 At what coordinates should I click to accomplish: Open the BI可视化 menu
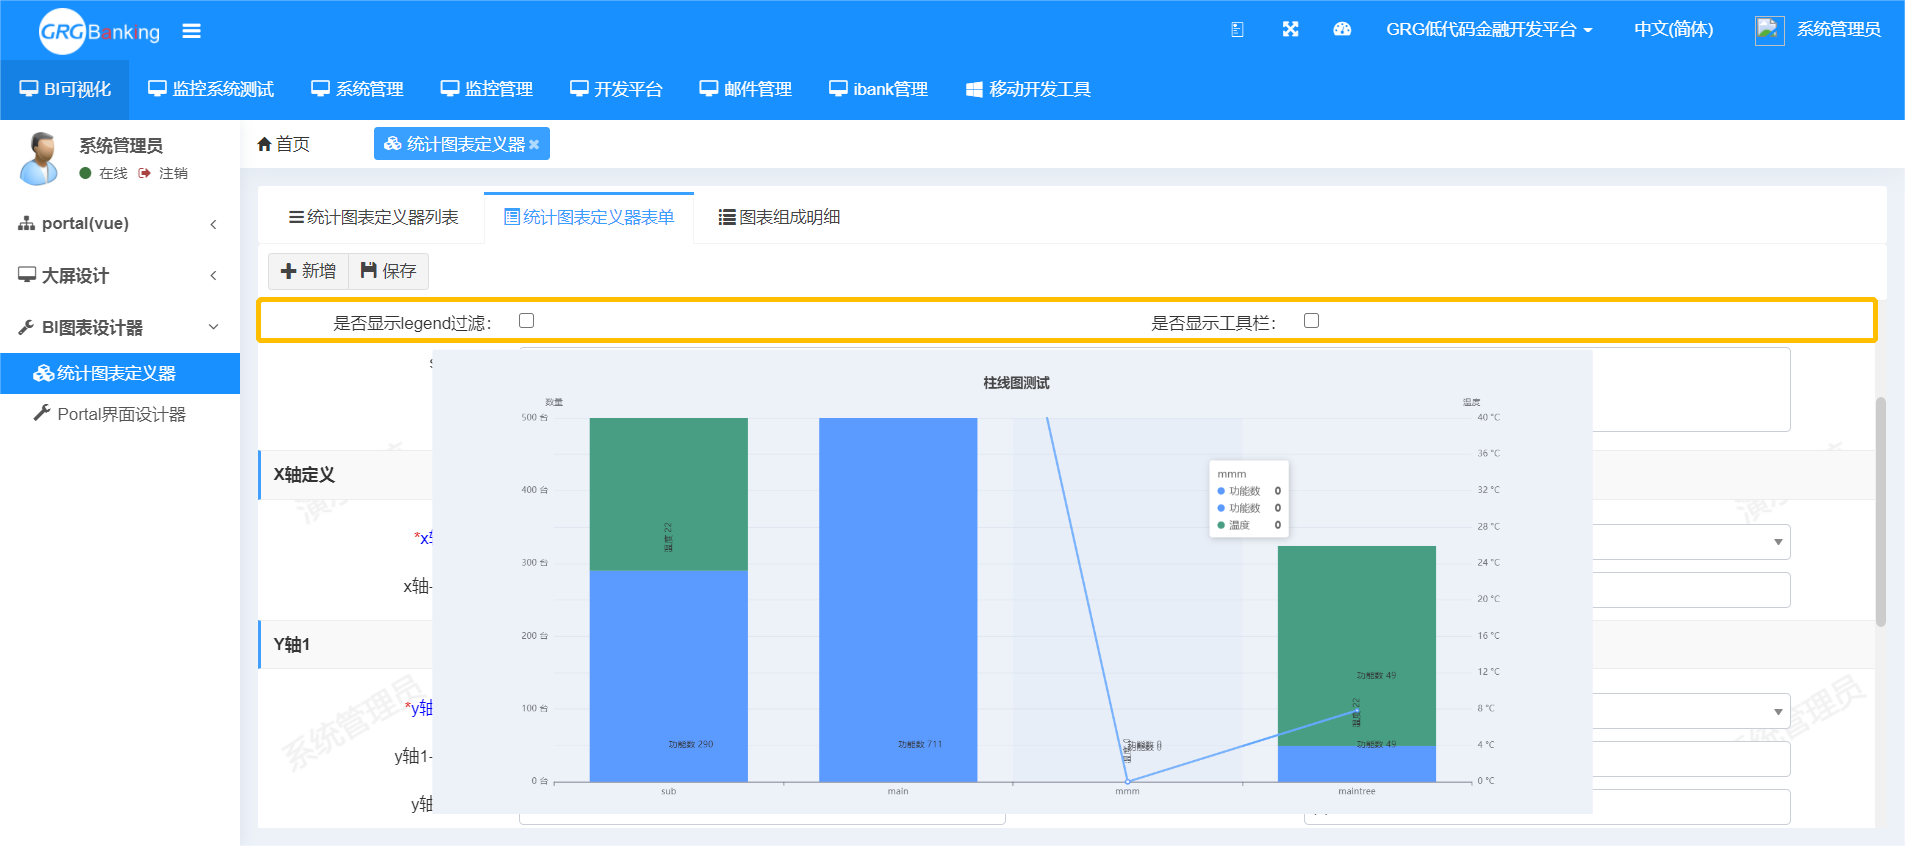click(65, 89)
